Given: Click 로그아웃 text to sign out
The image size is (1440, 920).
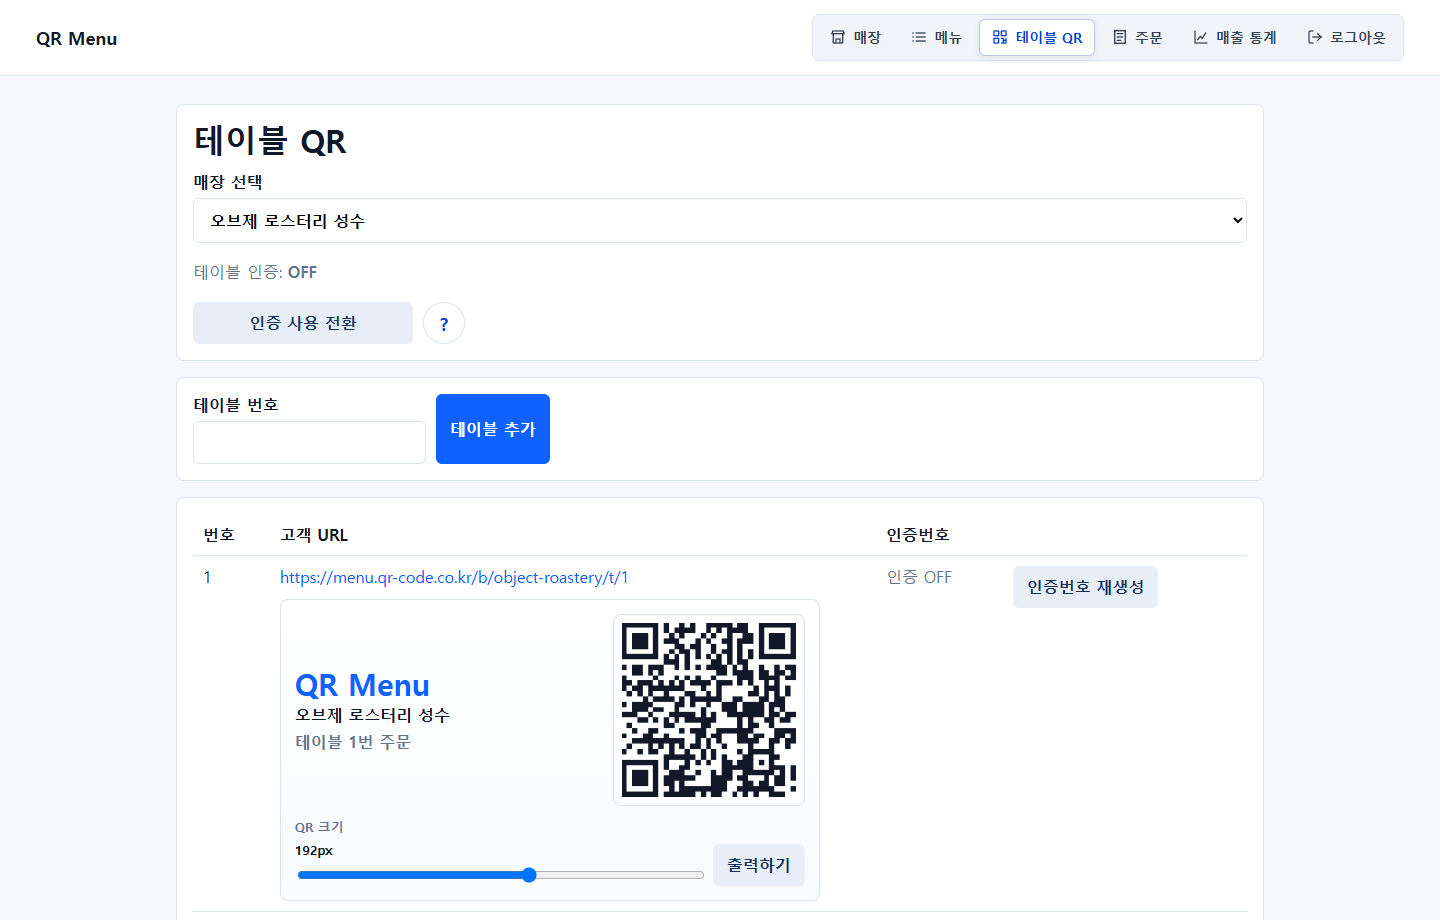Looking at the screenshot, I should point(1358,37).
